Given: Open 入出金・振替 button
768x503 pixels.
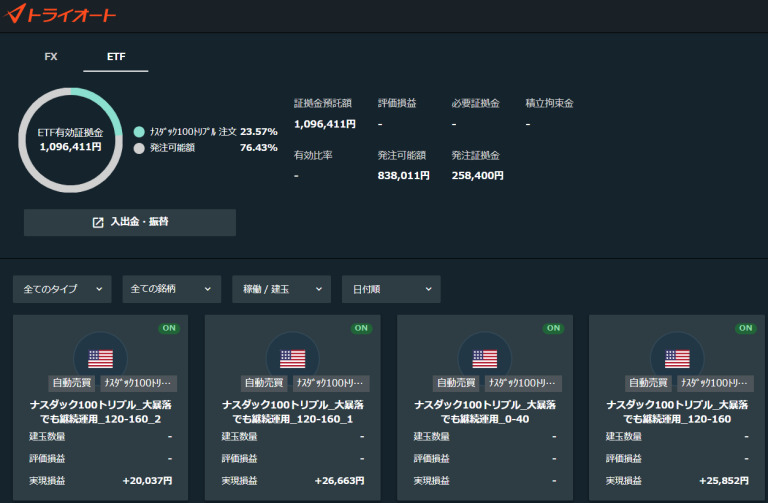Looking at the screenshot, I should (x=130, y=222).
